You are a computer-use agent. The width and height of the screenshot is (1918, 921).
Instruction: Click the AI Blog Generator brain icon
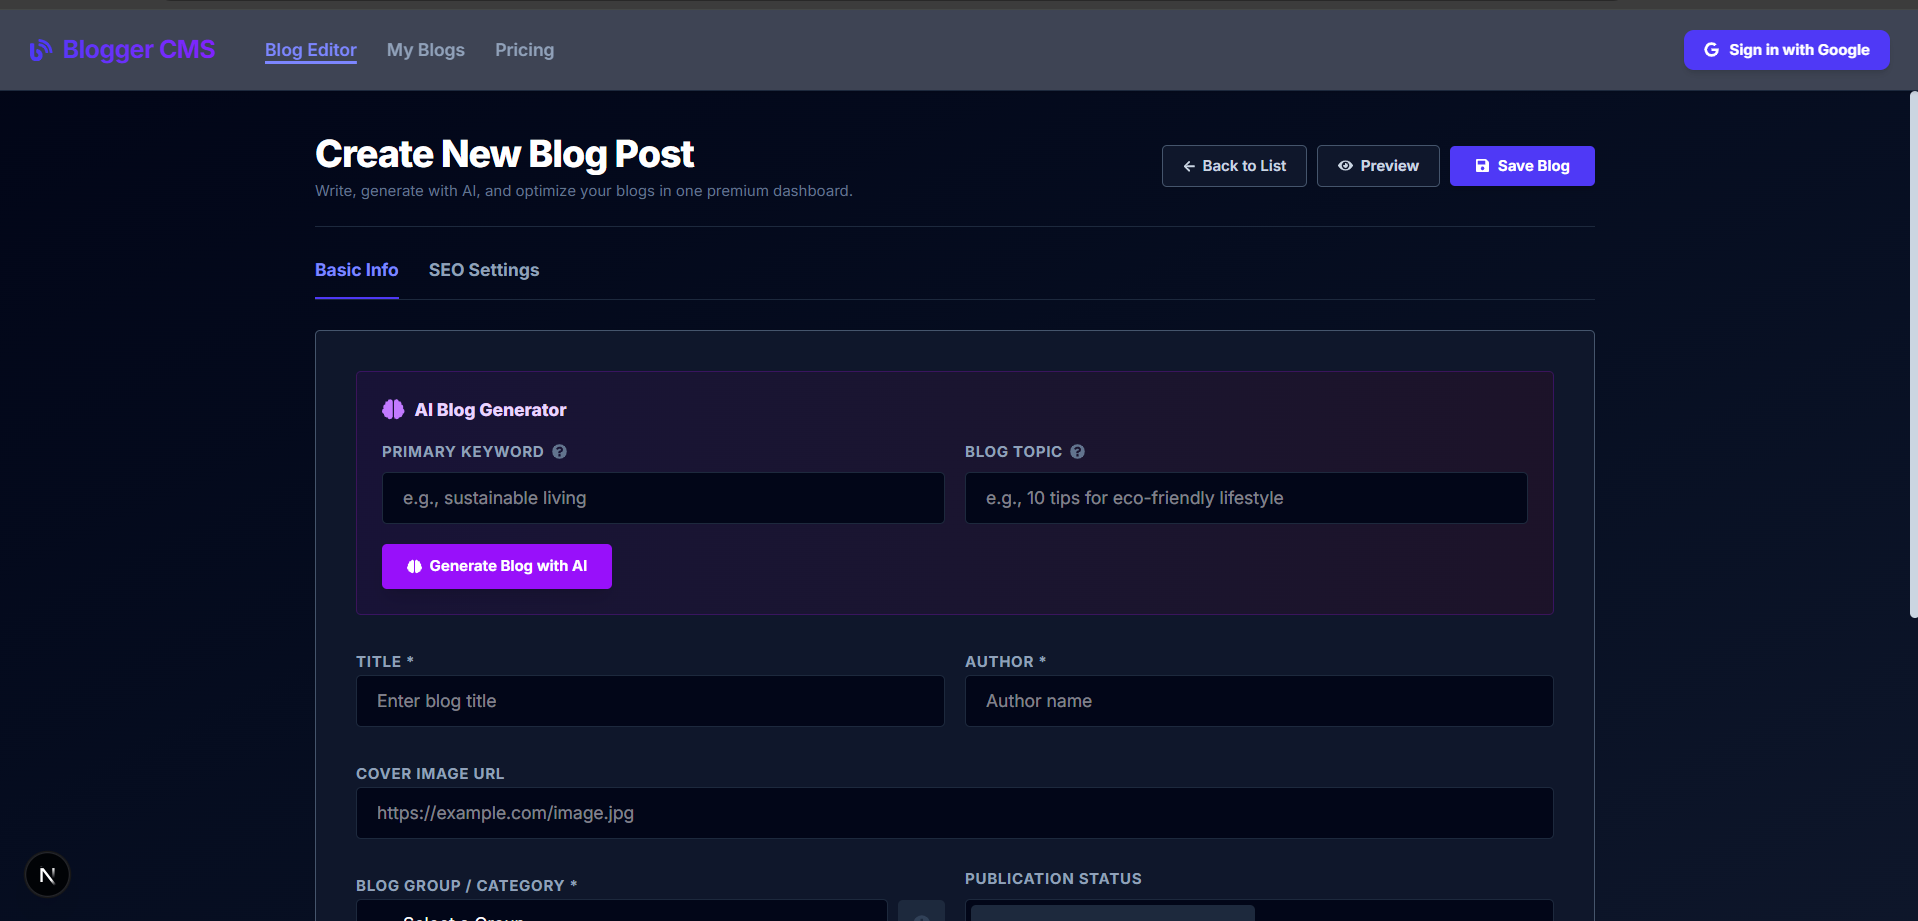point(393,409)
